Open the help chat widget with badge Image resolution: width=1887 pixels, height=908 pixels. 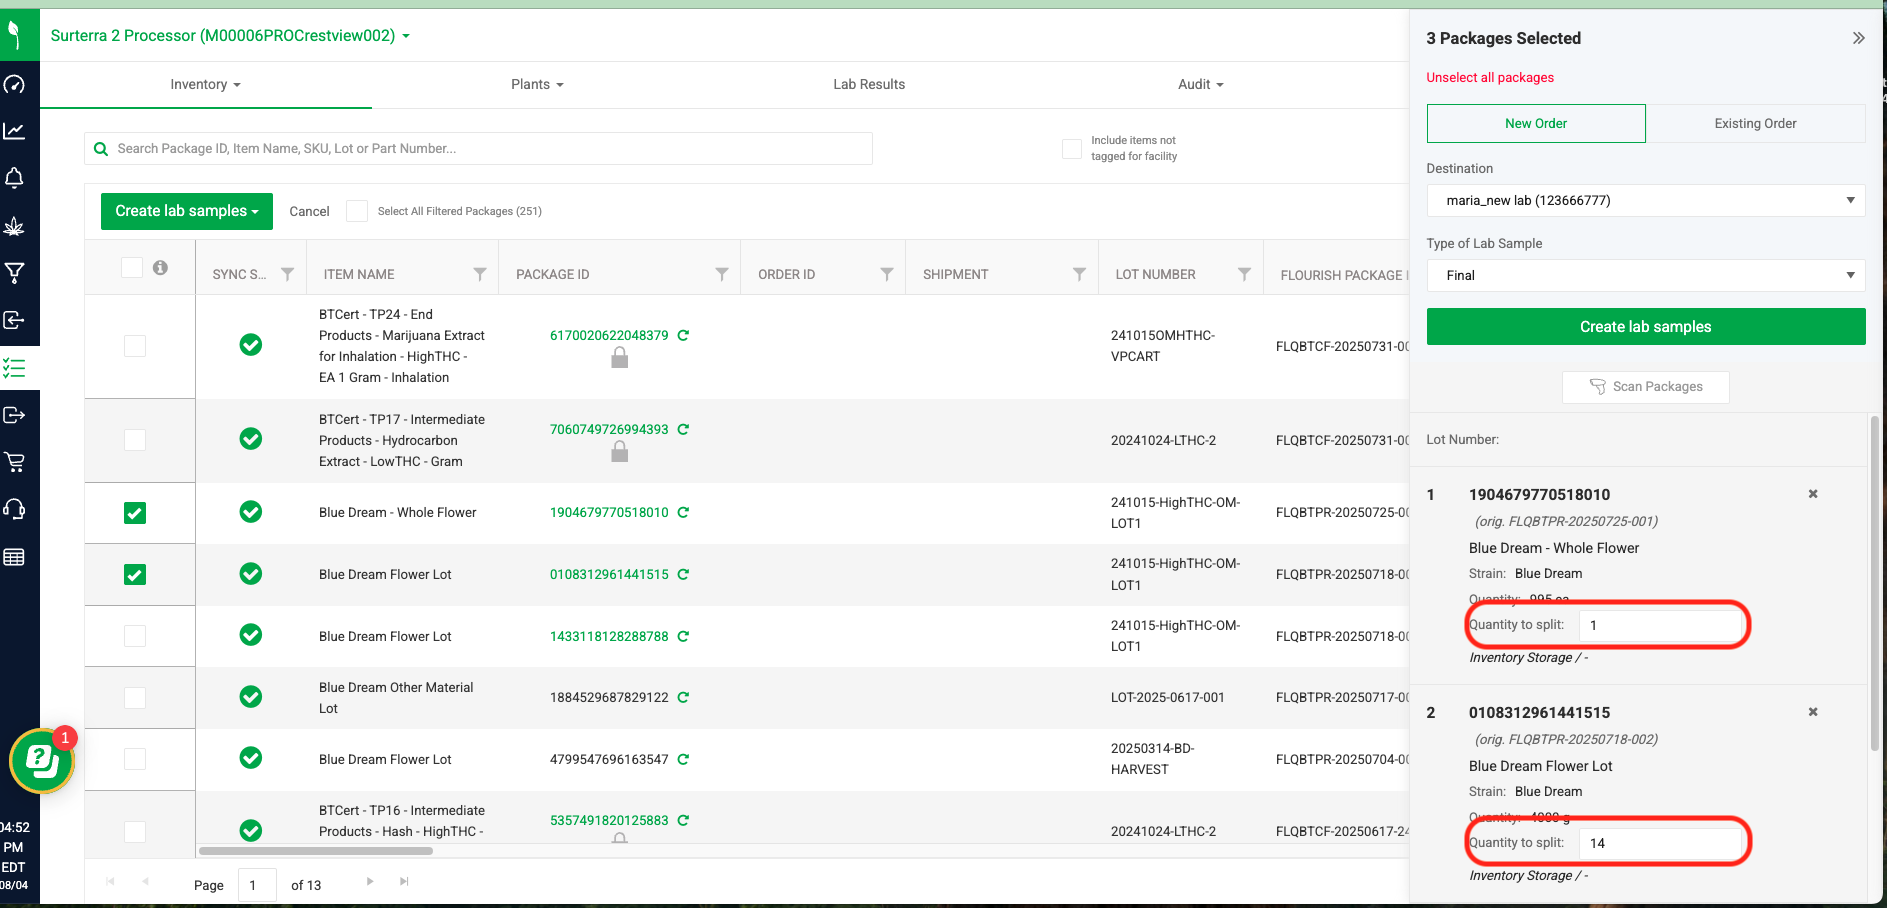(42, 761)
